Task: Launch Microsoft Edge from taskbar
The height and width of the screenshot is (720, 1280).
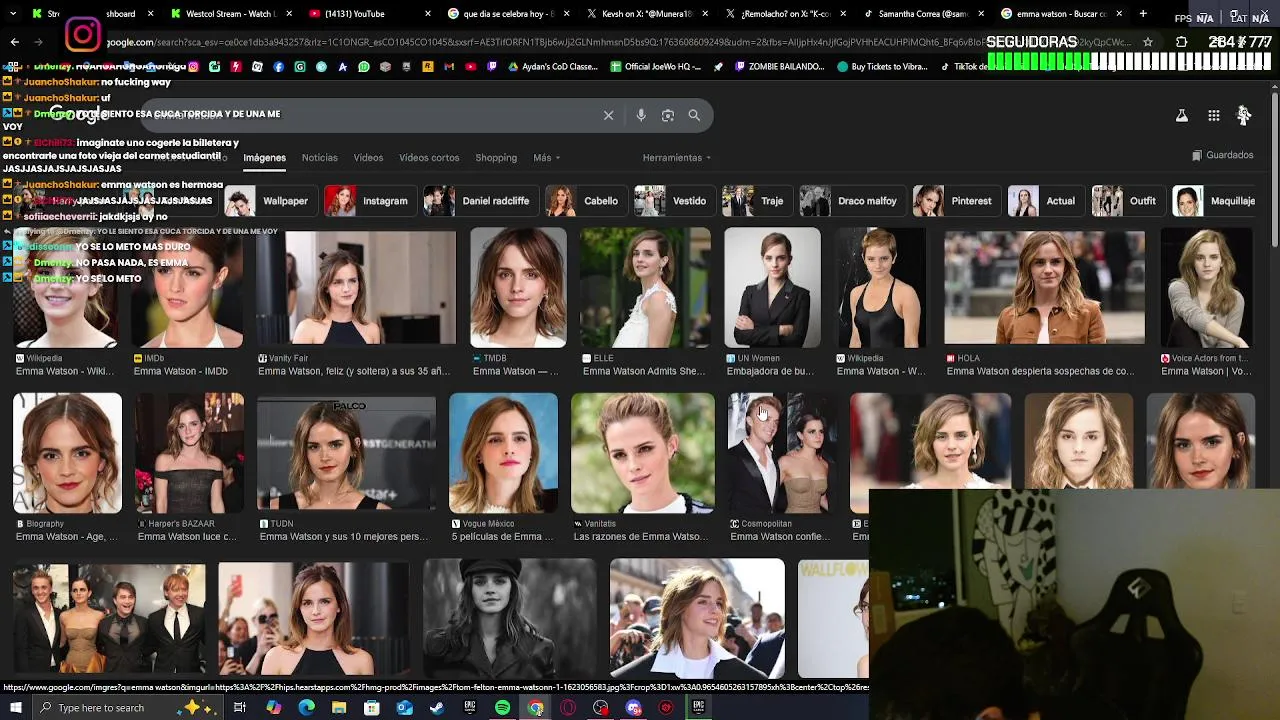Action: click(x=306, y=708)
